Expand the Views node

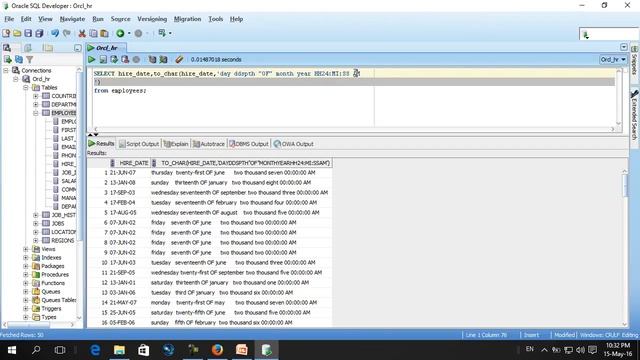click(x=26, y=249)
